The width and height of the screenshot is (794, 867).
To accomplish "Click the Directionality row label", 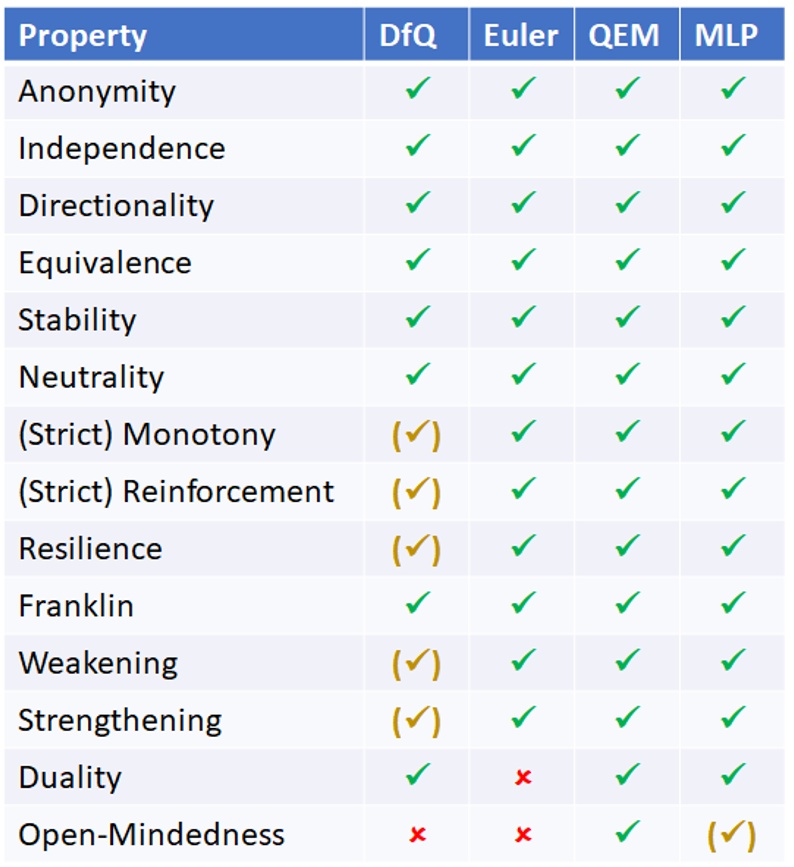I will [x=116, y=205].
